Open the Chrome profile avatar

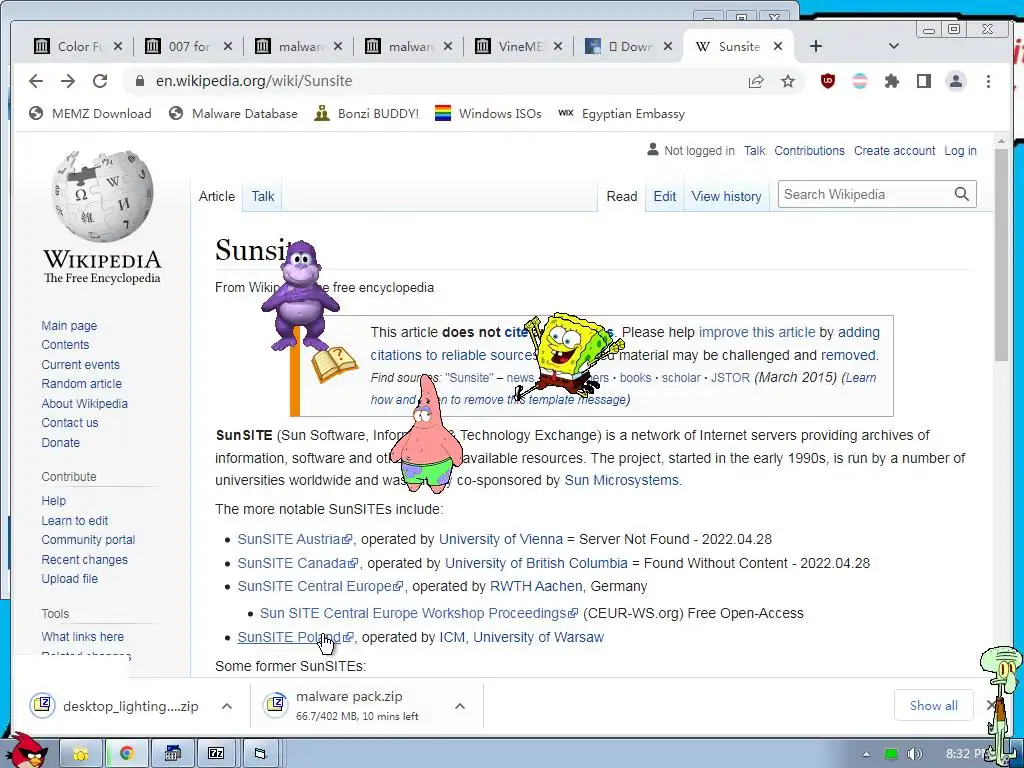[956, 81]
